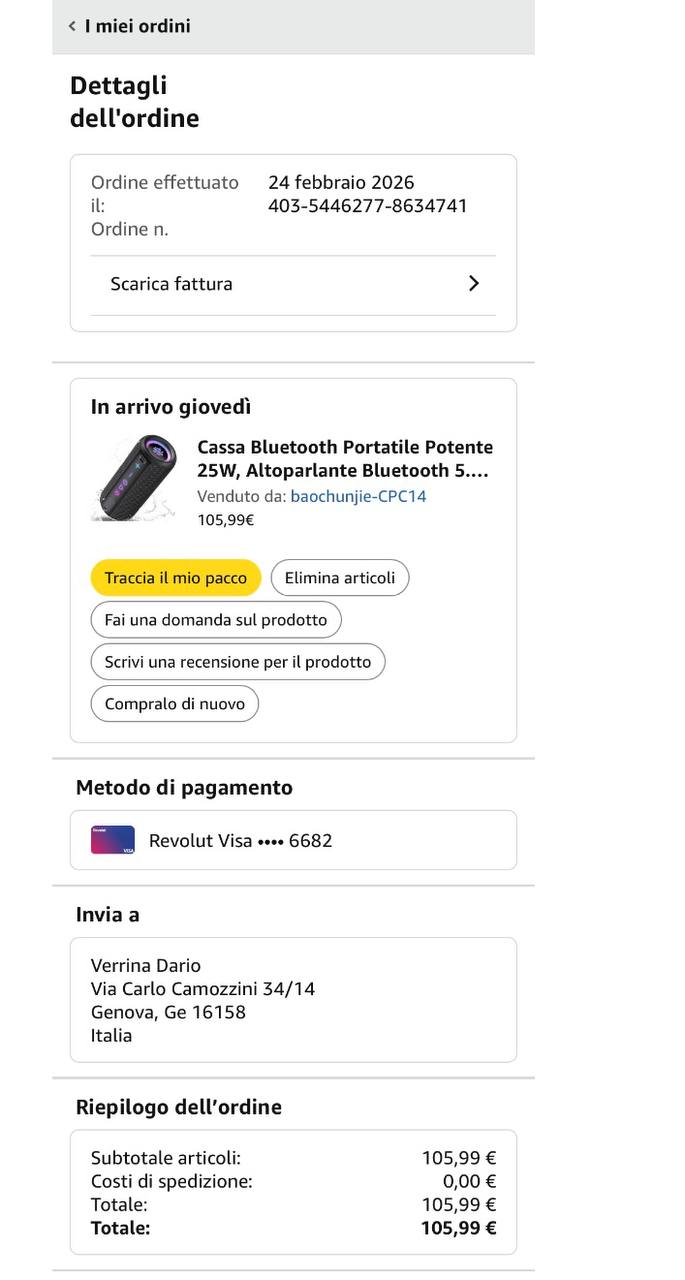
Task: Open the Cassa Bluetooth Portatile product title
Action: (x=345, y=459)
